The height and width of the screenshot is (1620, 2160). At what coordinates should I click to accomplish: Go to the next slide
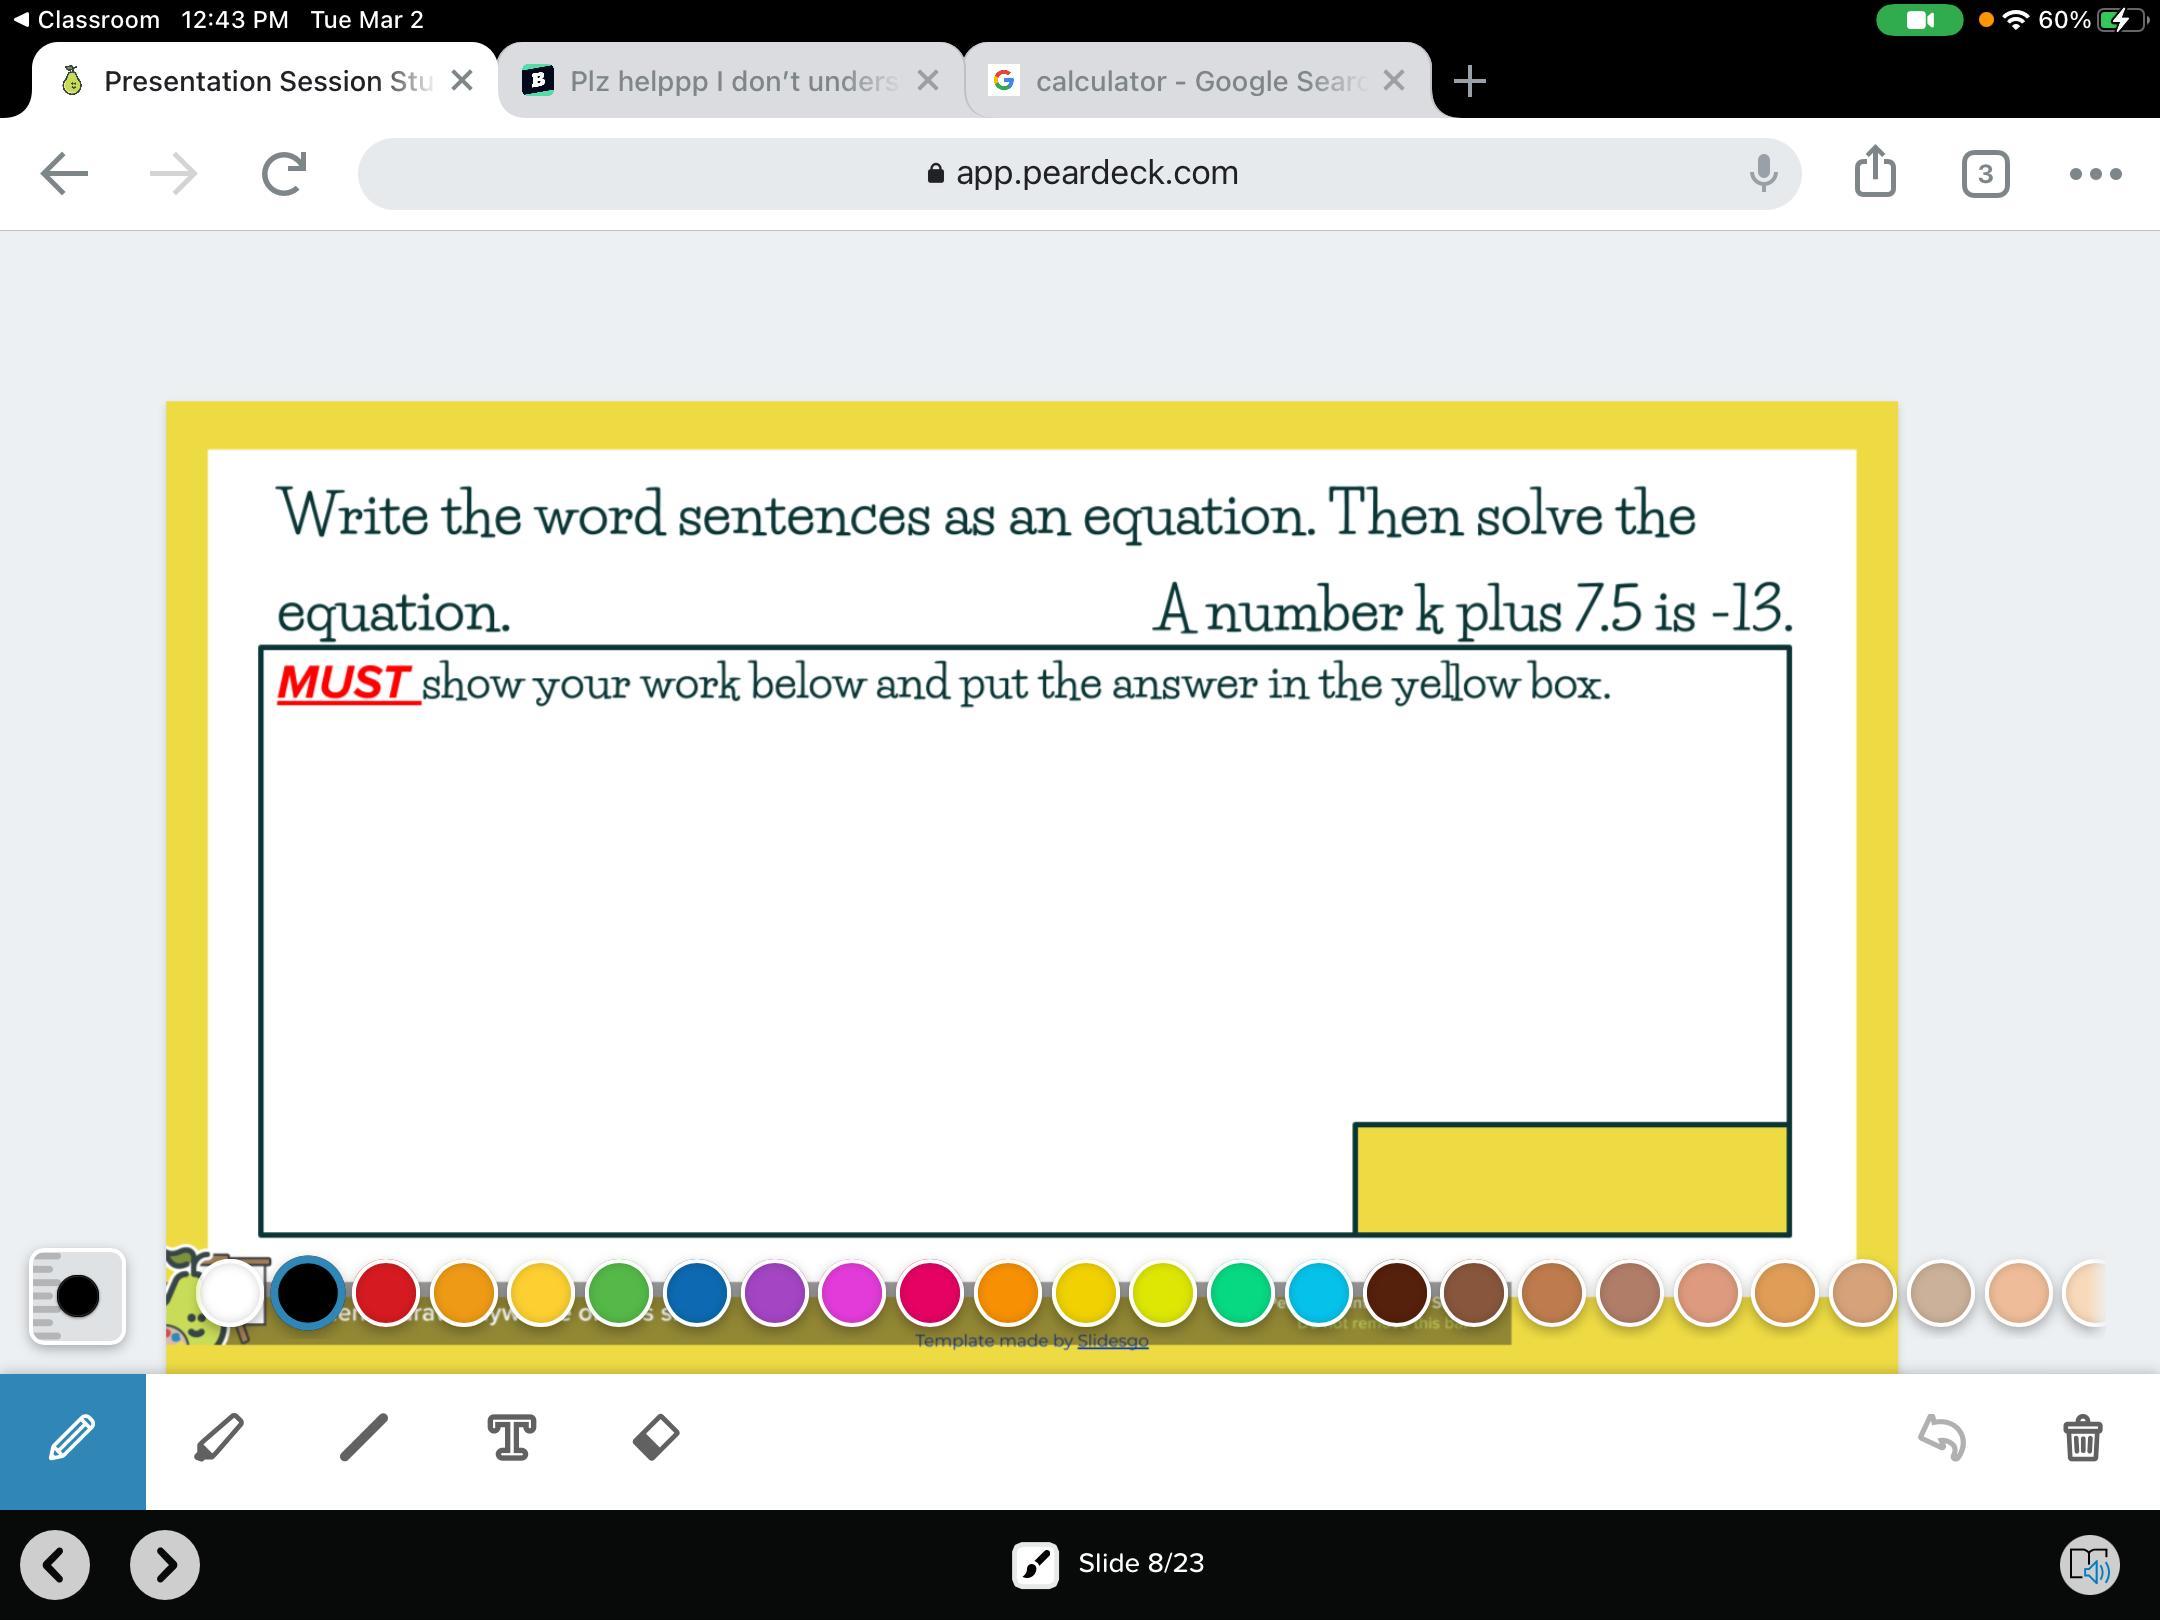(165, 1564)
